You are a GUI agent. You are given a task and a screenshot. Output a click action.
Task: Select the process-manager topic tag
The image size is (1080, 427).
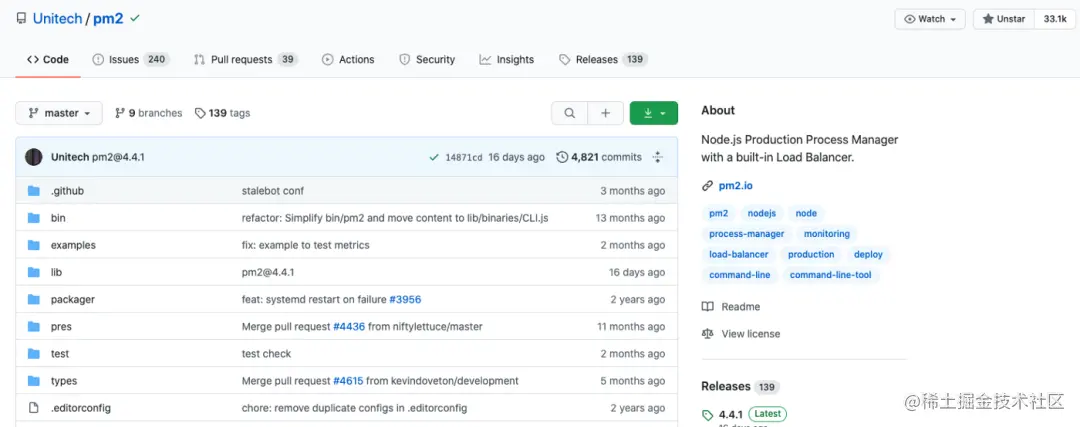click(x=747, y=234)
